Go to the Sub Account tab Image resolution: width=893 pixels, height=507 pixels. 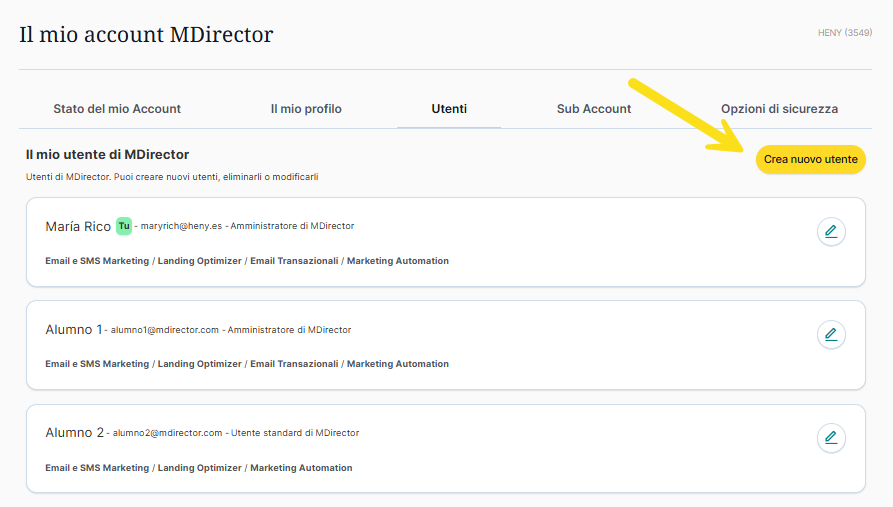594,109
